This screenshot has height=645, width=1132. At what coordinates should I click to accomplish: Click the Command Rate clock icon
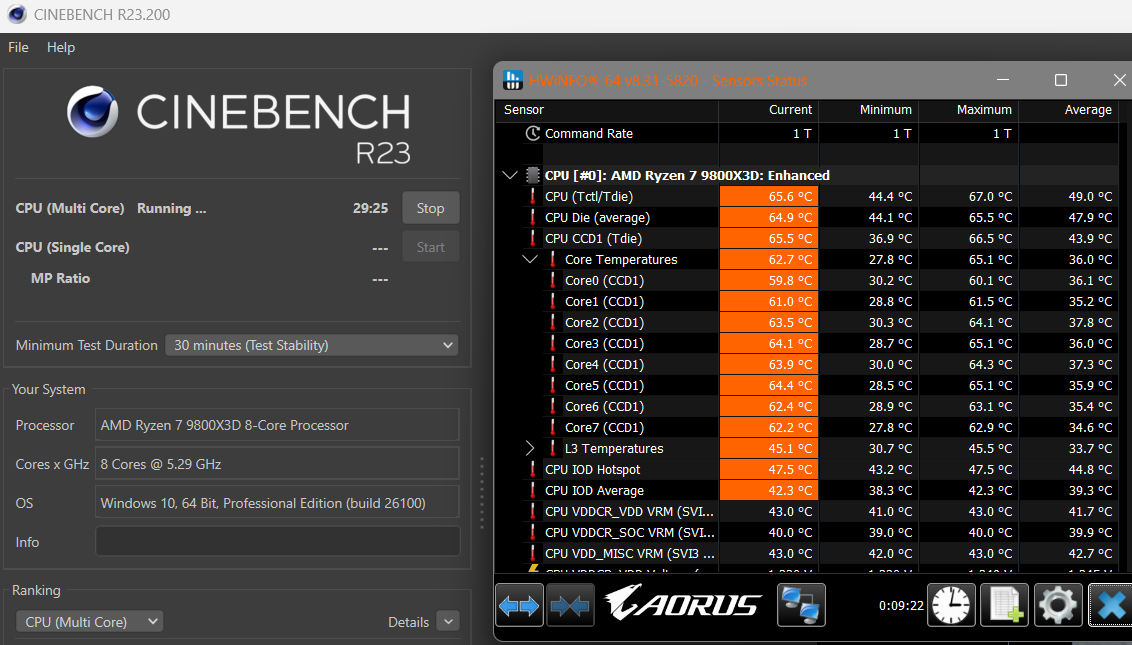click(533, 133)
